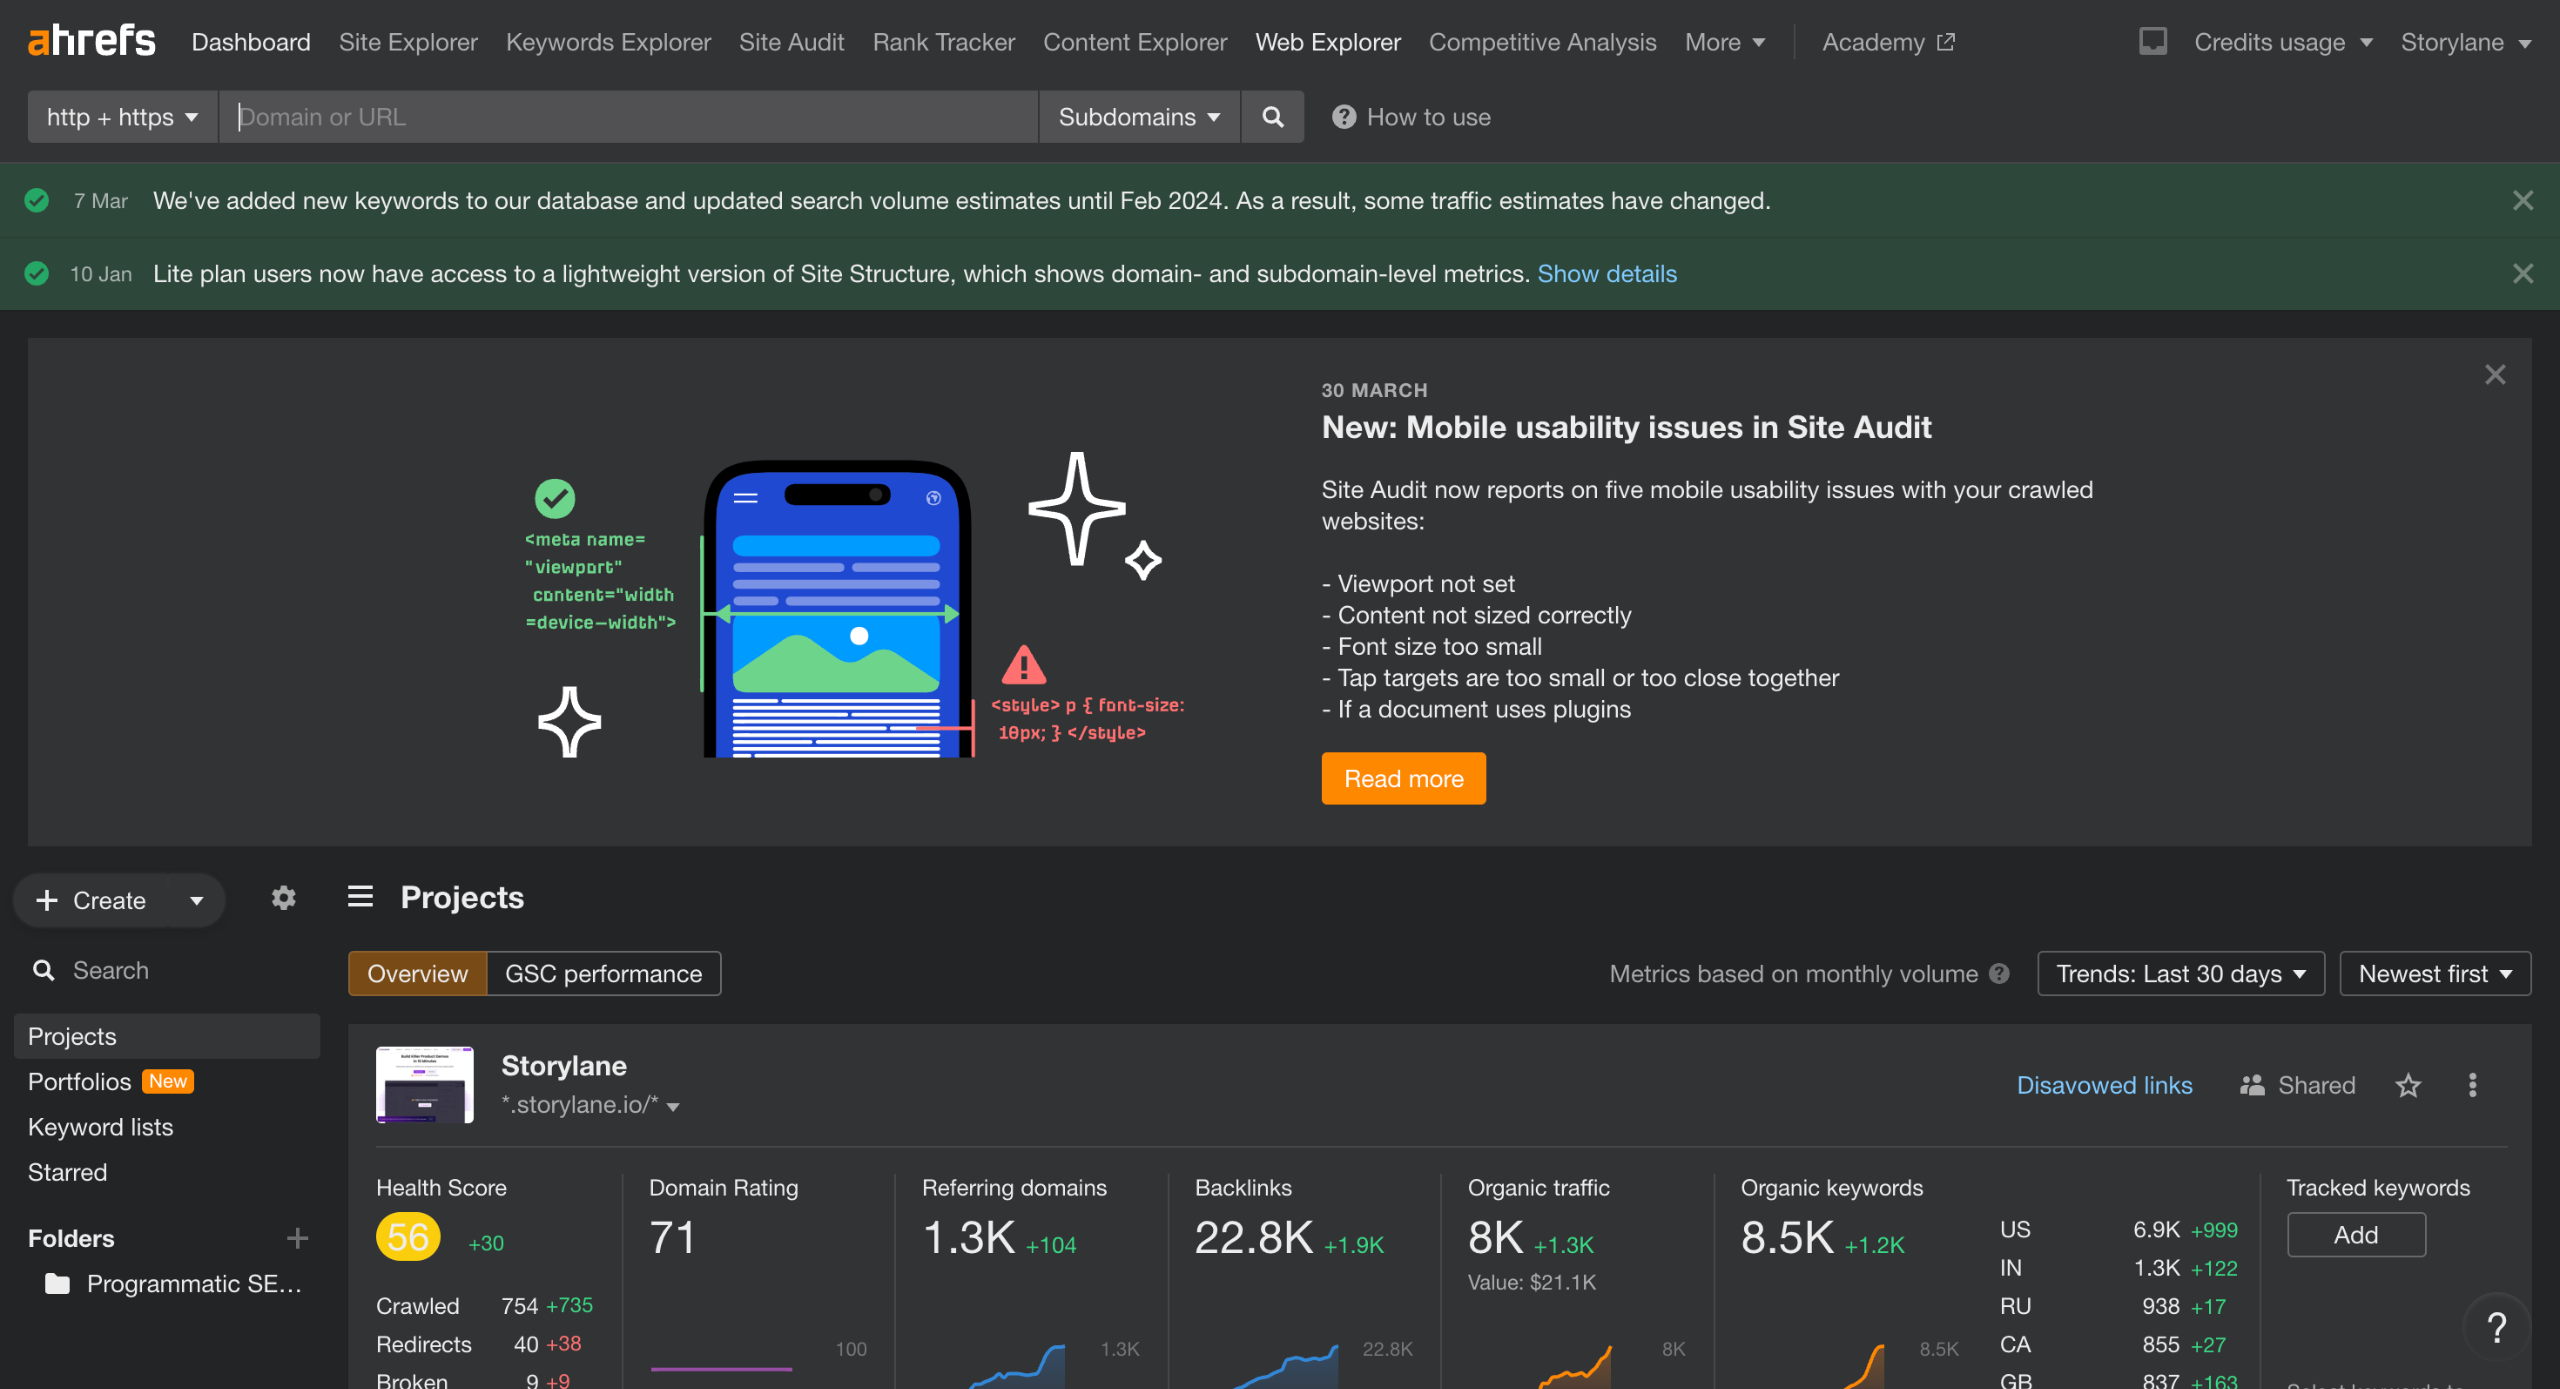Dismiss the 10 Jan Lite plan notification
The image size is (2560, 1389).
2523,273
